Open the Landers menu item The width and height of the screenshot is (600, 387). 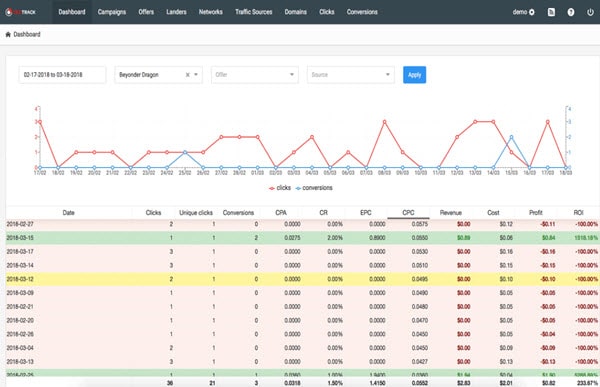(x=176, y=12)
